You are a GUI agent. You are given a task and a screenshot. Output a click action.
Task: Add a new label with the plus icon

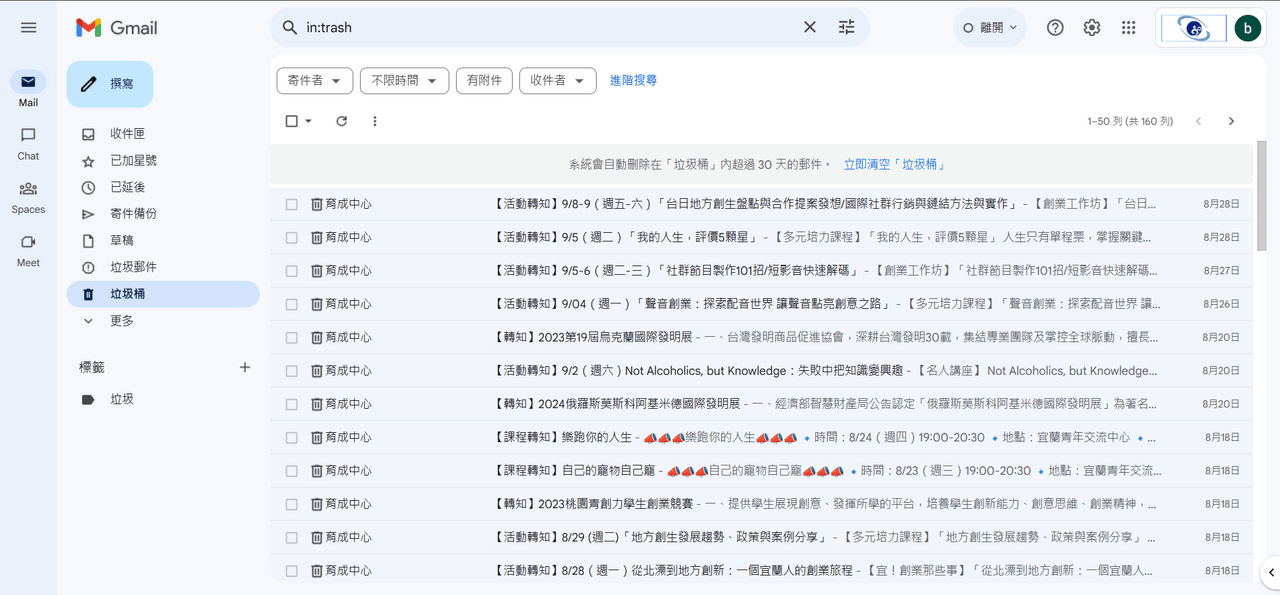tap(245, 367)
